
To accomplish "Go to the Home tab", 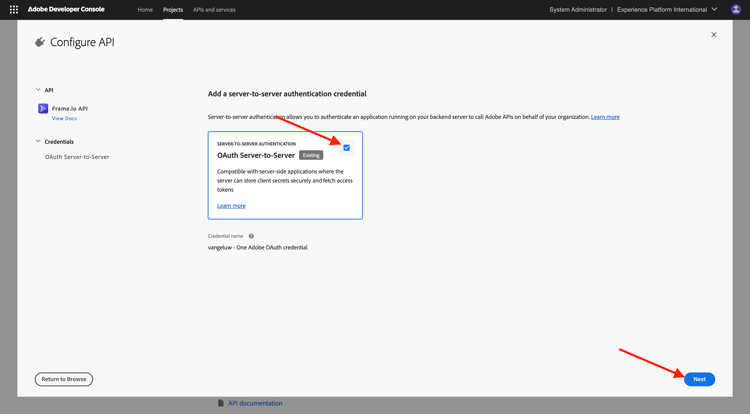I will coord(145,10).
